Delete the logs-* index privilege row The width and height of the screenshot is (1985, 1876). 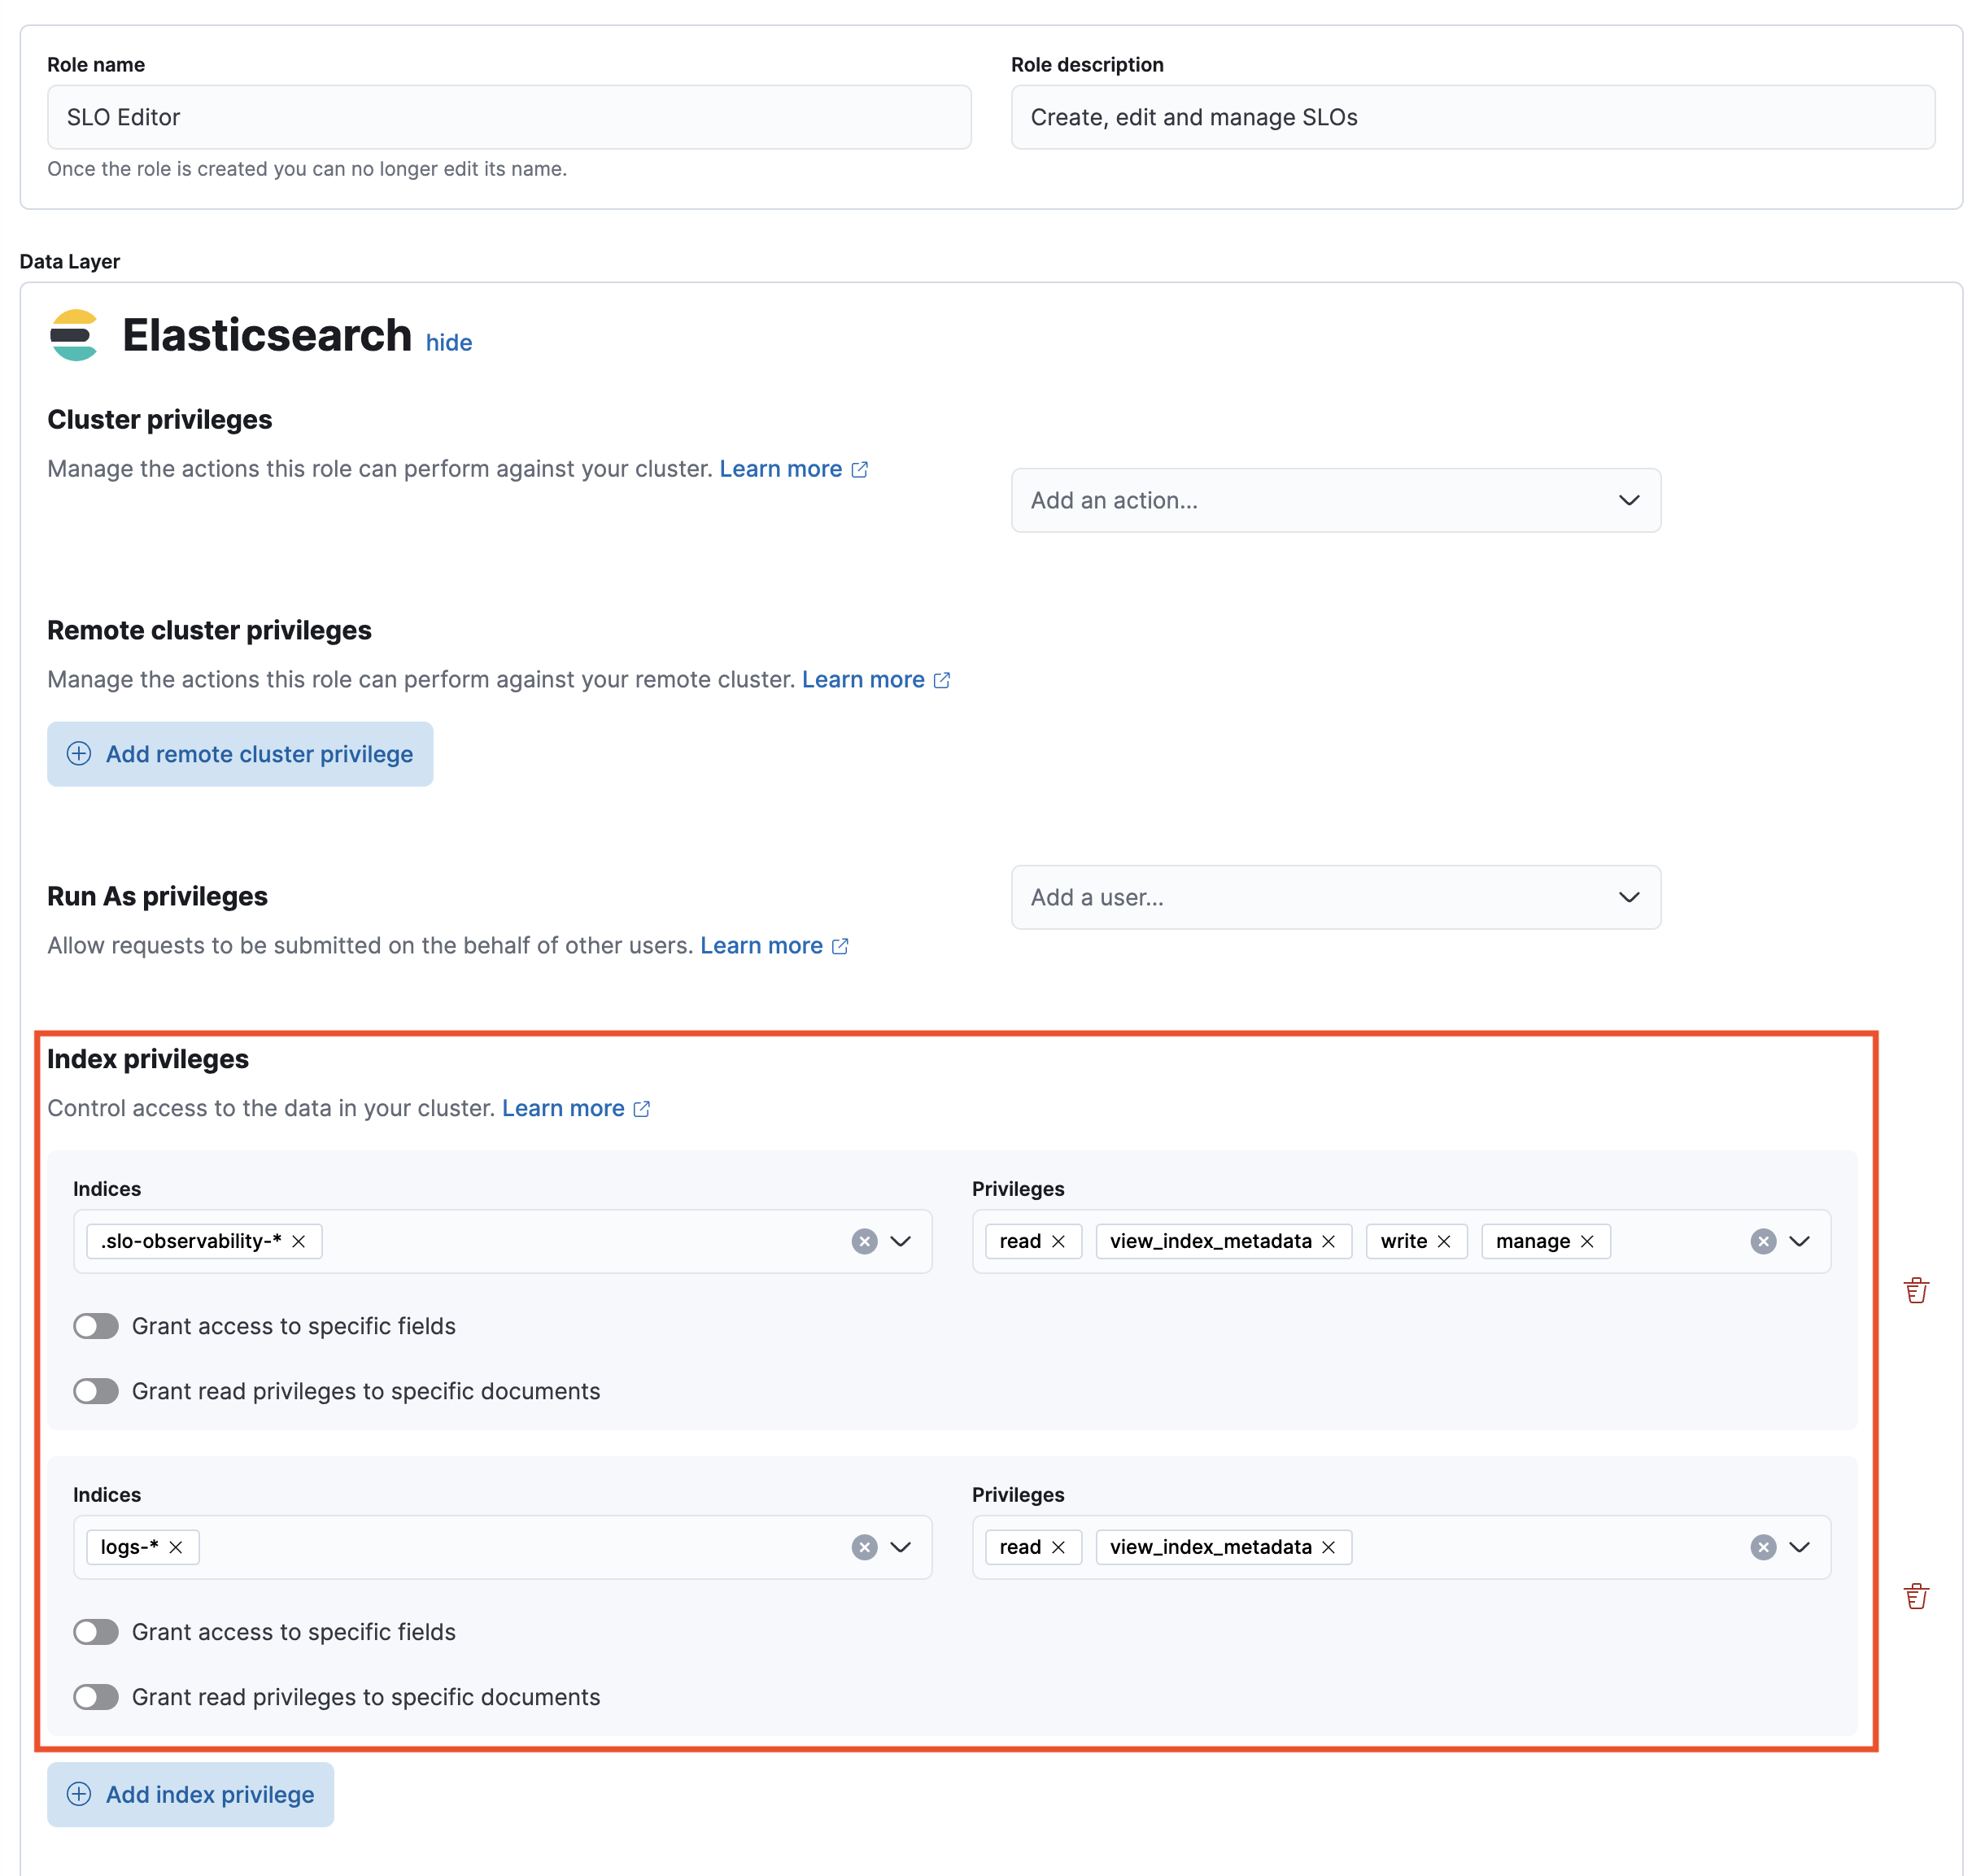tap(1917, 1596)
